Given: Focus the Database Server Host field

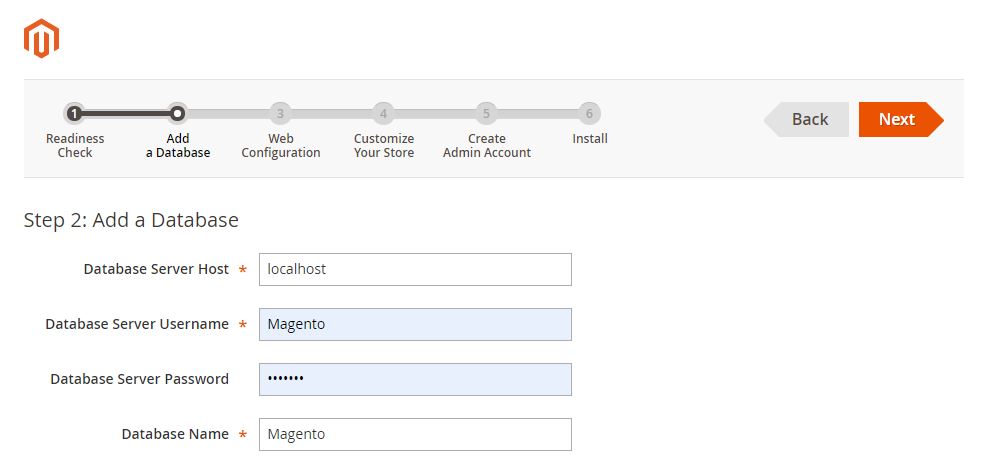Looking at the screenshot, I should click(x=415, y=270).
